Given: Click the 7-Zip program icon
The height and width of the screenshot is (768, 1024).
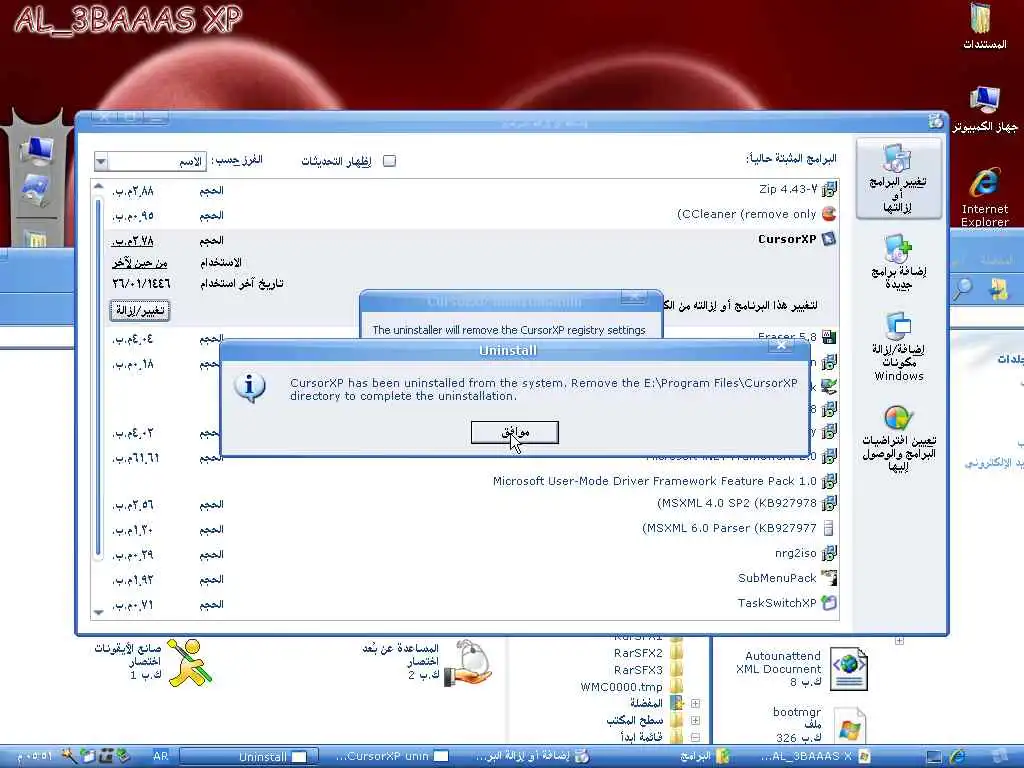Looking at the screenshot, I should click(x=829, y=189).
